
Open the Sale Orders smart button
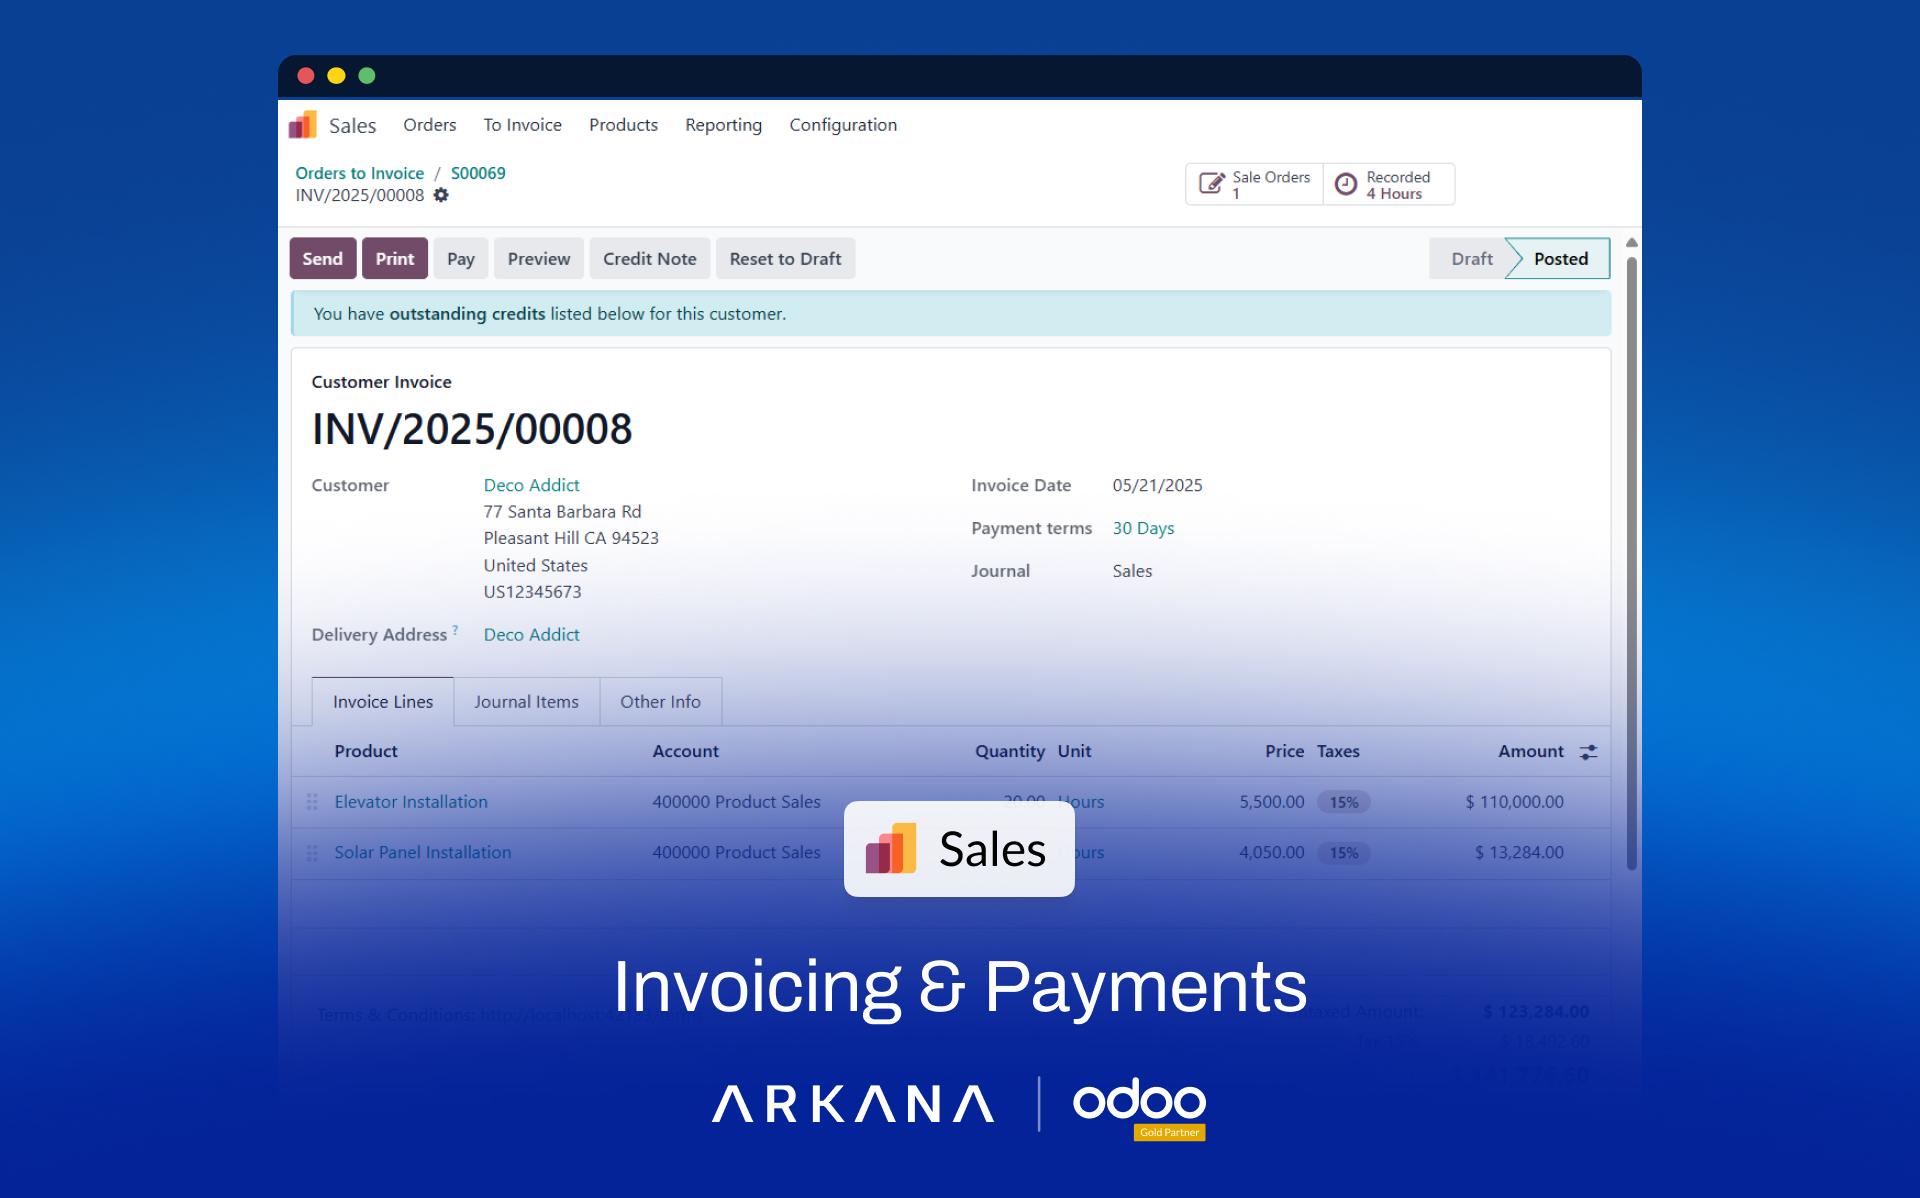point(1254,184)
